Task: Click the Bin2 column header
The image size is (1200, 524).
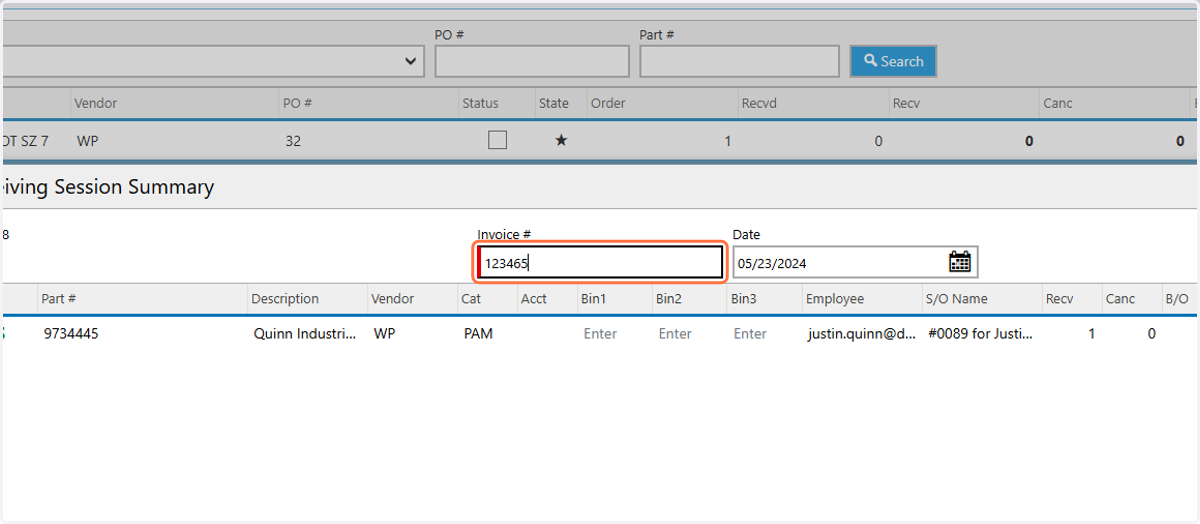Action: (x=669, y=298)
